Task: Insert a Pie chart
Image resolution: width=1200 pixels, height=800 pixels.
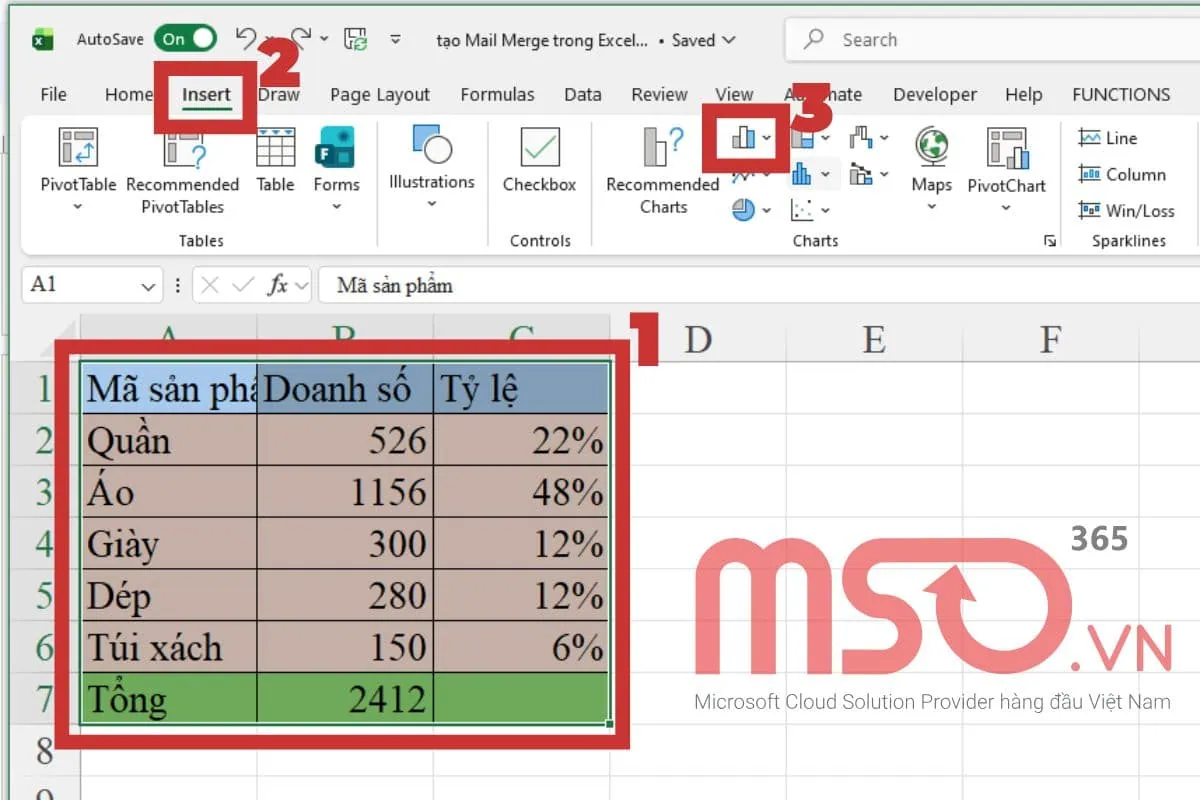Action: [x=744, y=210]
